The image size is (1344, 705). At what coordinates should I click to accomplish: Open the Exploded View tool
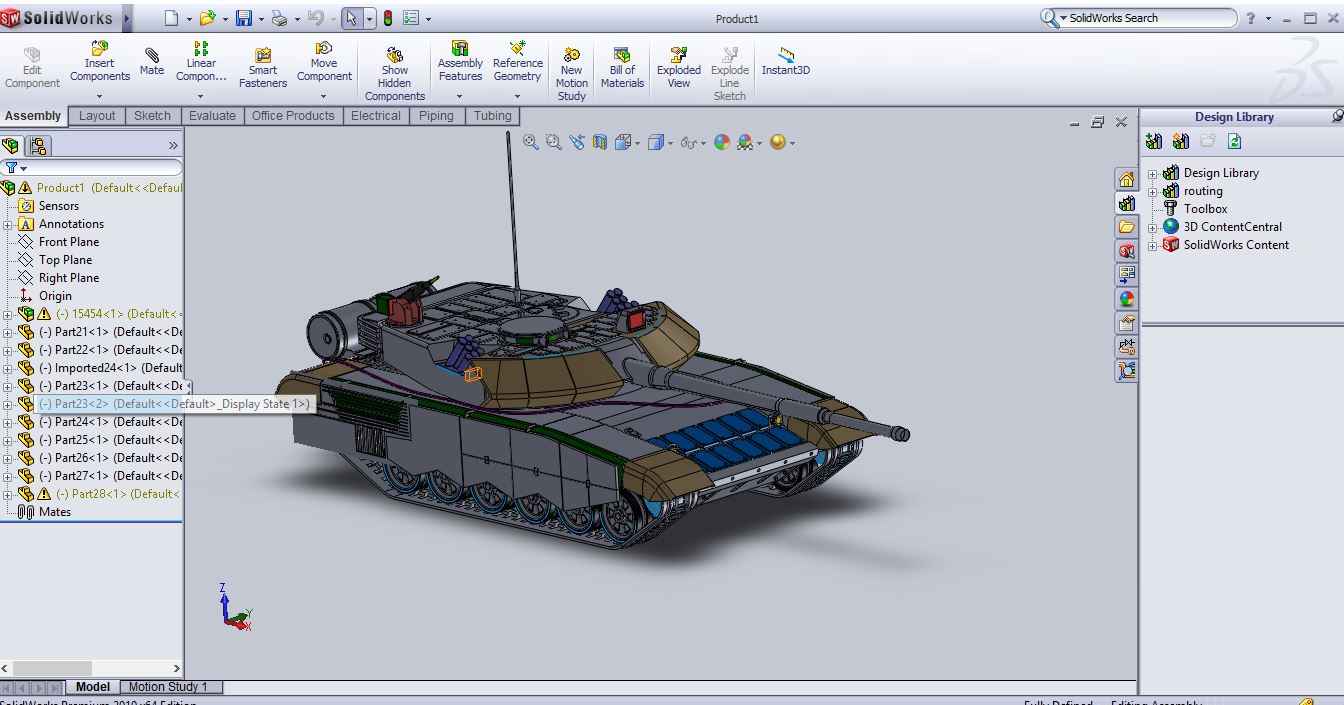click(678, 64)
